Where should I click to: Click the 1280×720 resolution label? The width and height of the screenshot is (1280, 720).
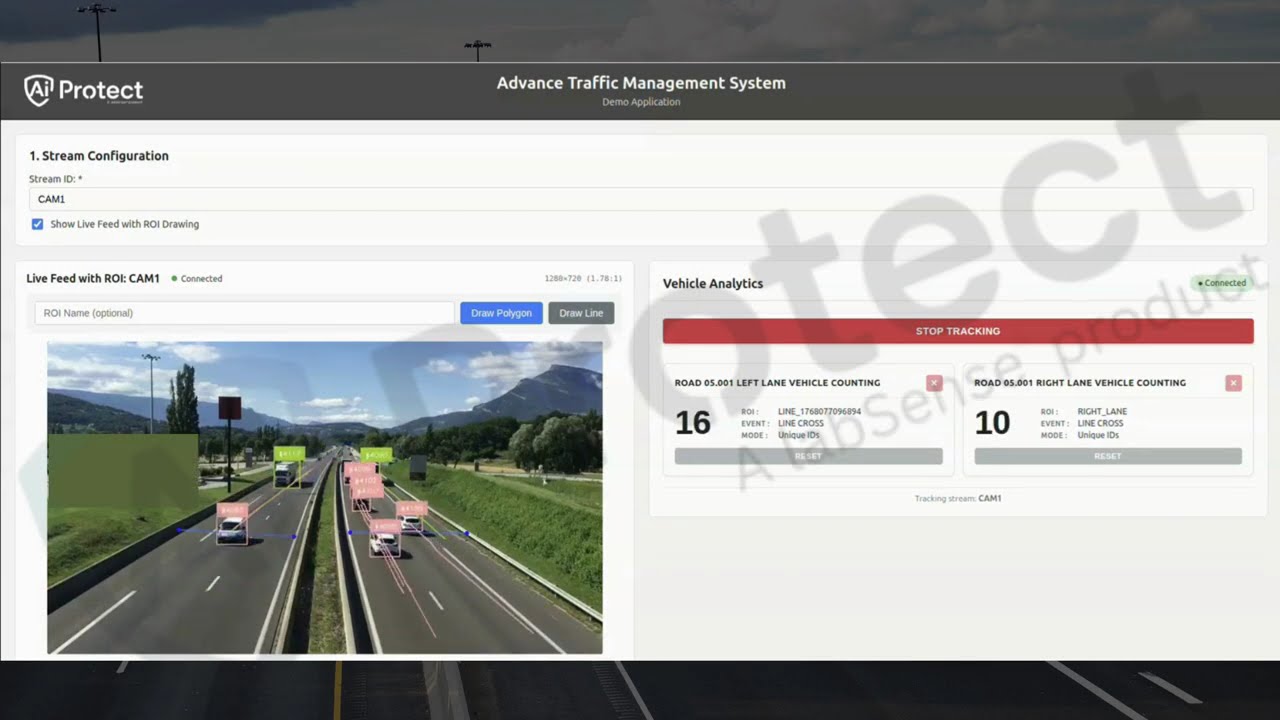point(583,279)
